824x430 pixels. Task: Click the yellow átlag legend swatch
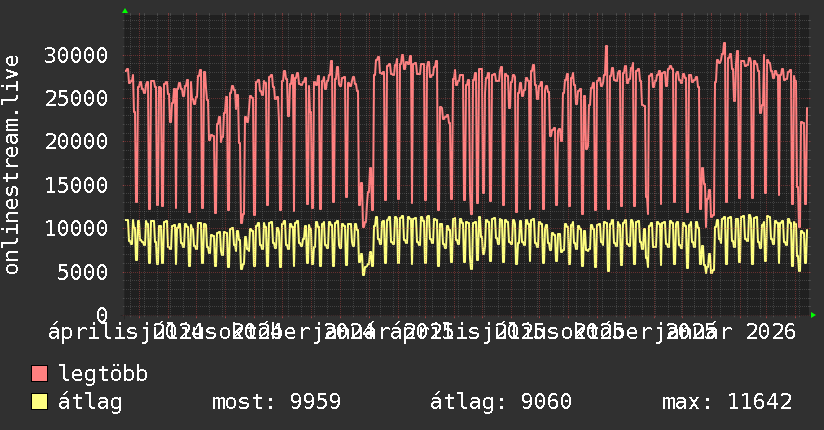[x=39, y=402]
